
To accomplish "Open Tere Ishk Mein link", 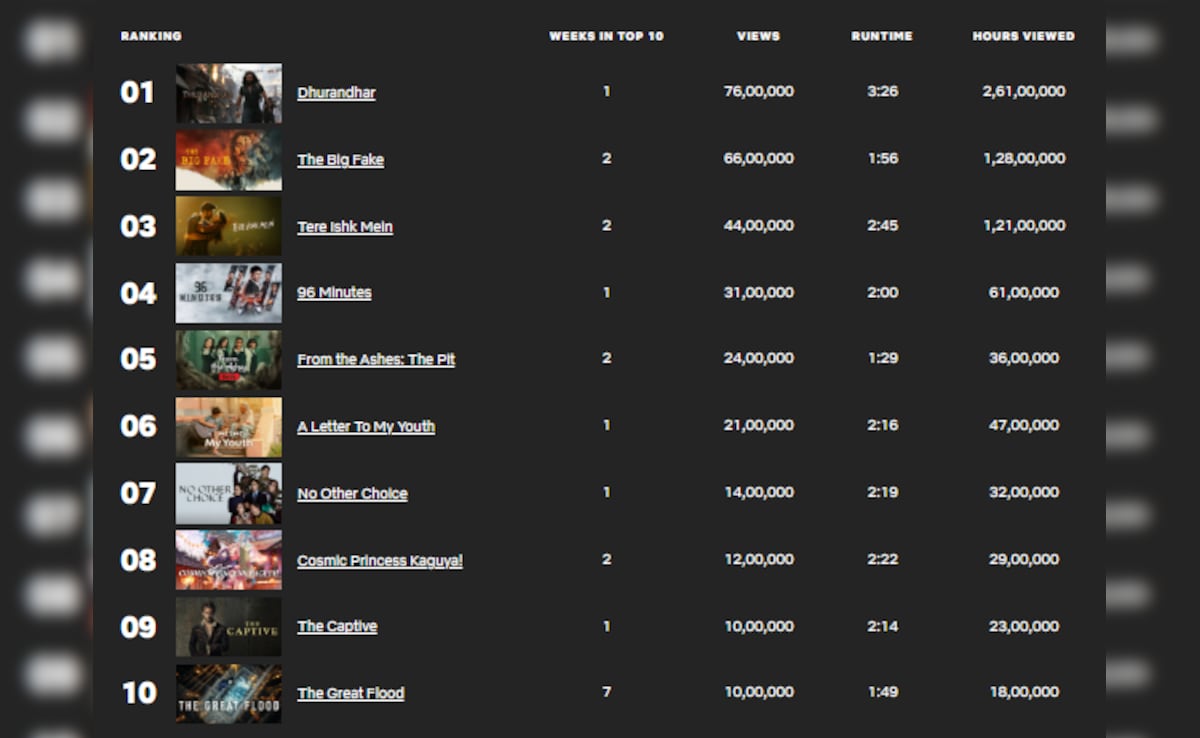I will coord(344,227).
